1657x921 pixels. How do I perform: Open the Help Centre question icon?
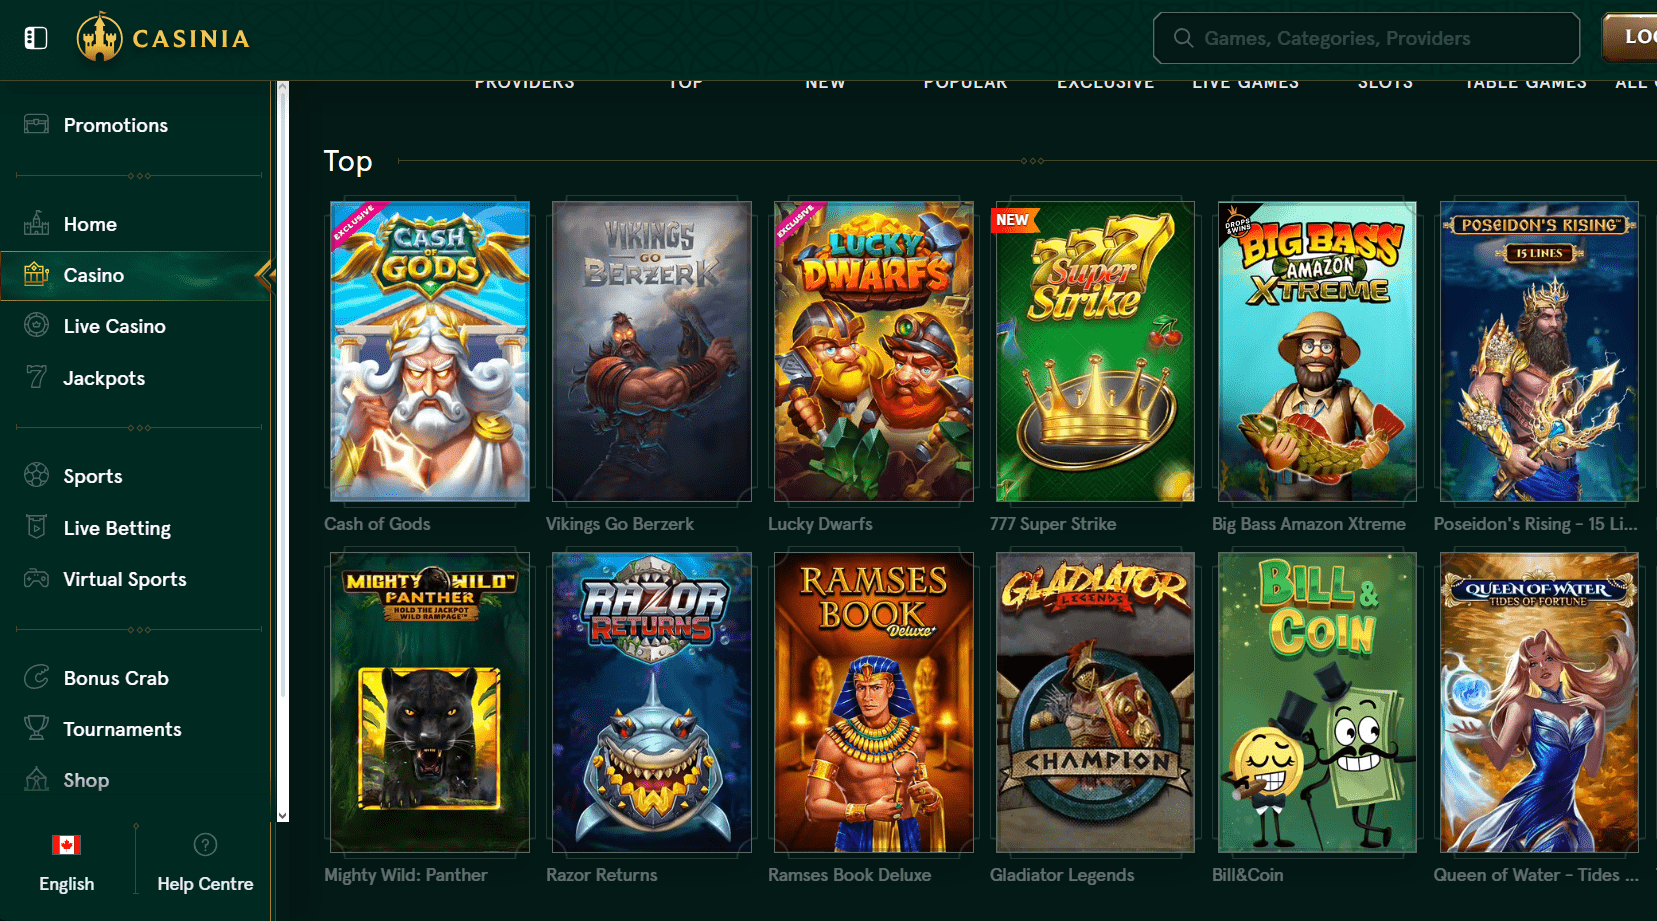205,846
